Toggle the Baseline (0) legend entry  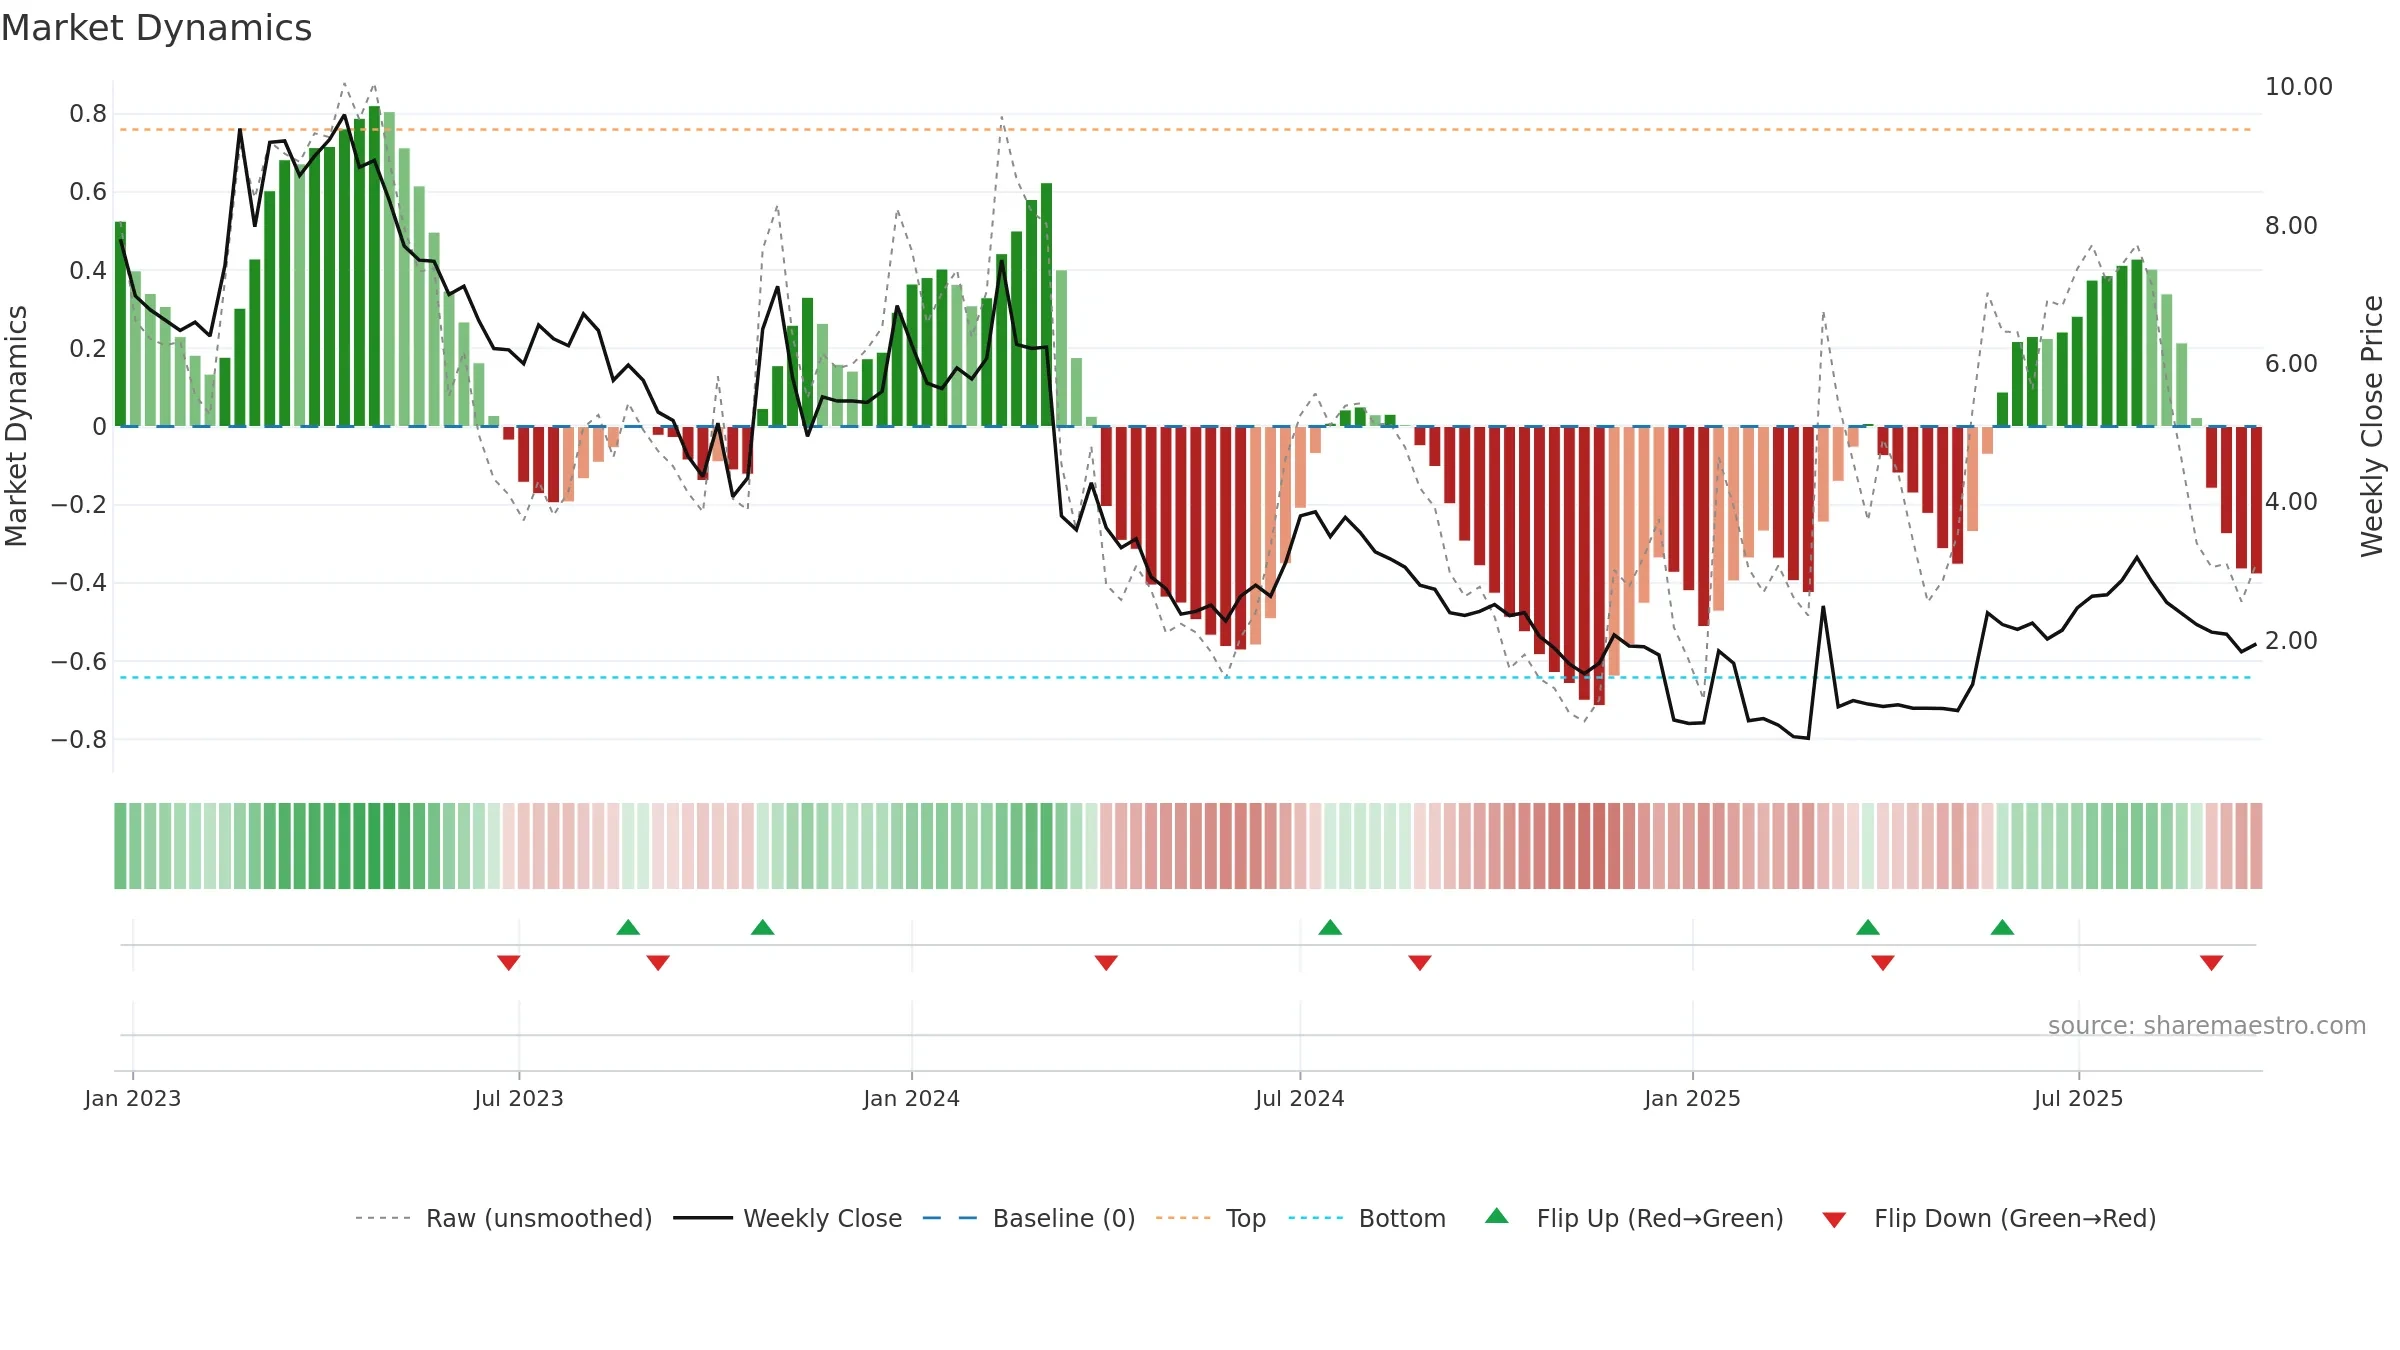click(x=1029, y=1218)
